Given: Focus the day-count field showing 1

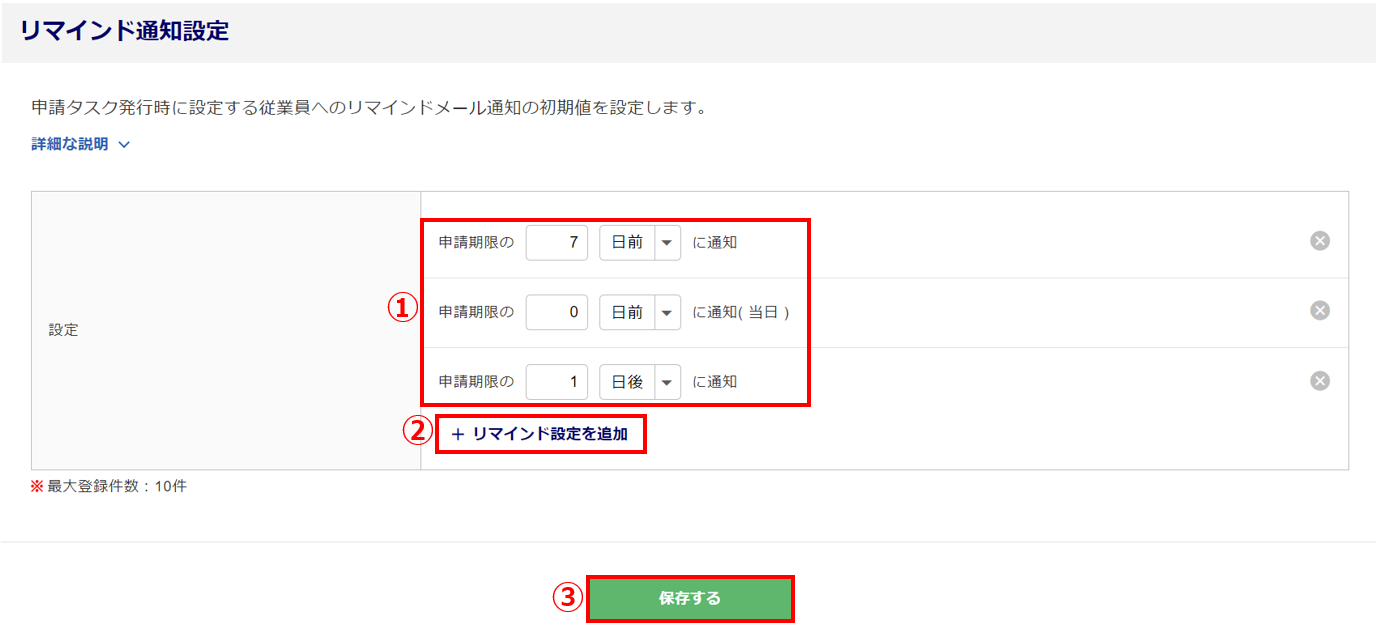Looking at the screenshot, I should click(x=557, y=382).
